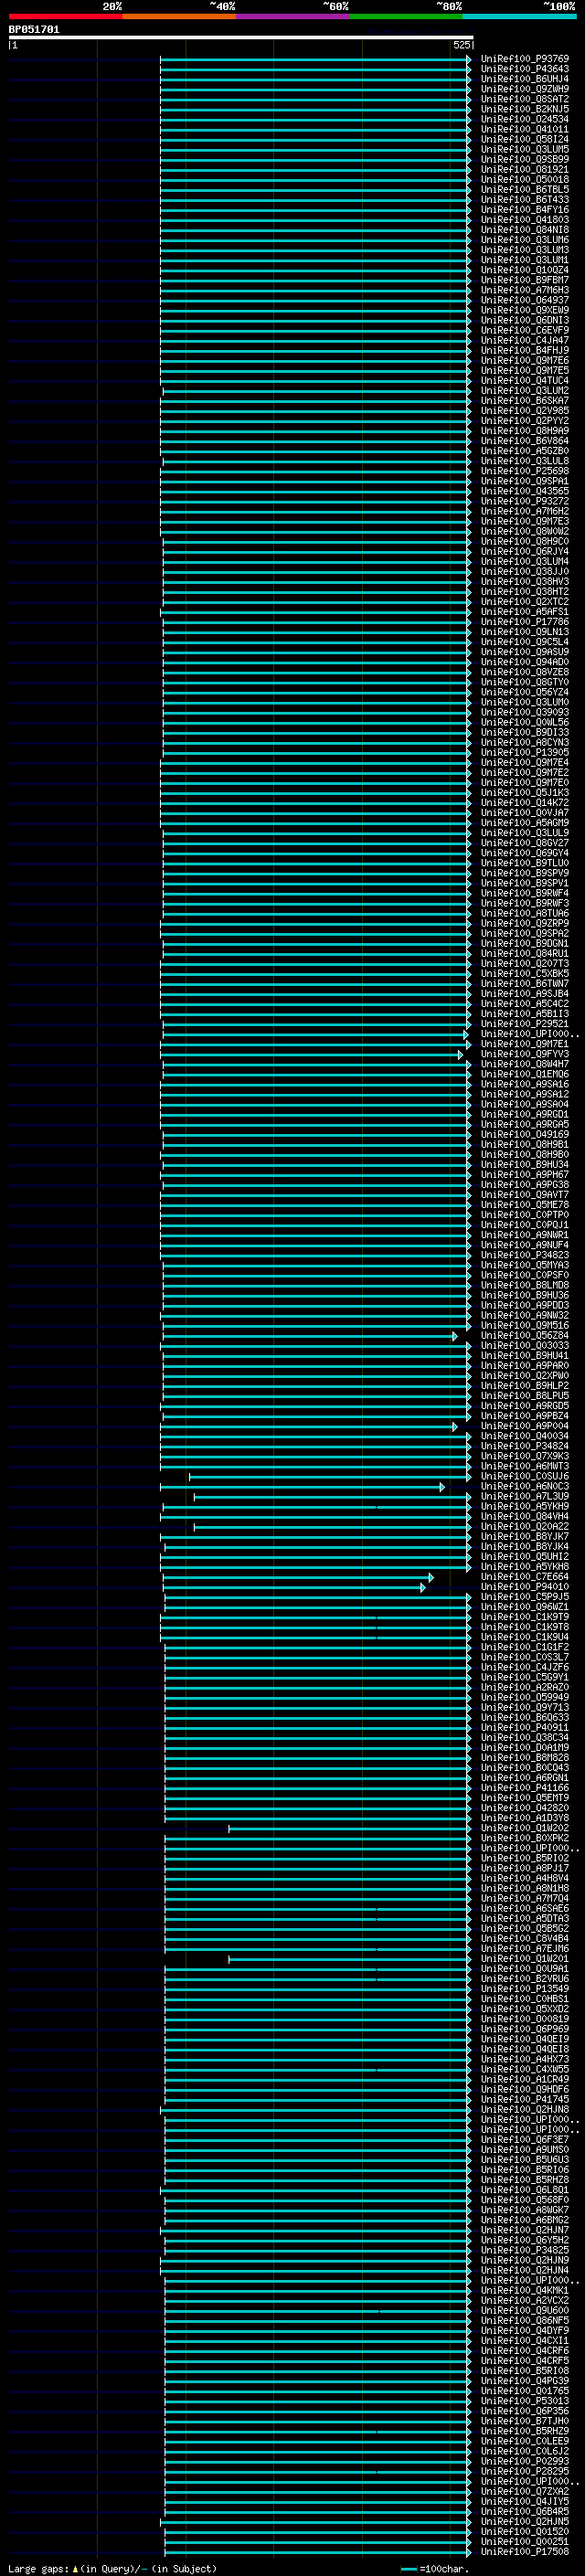Select hit label UniRef100_Q9ZWH9
Screen dimensions: 585x2576
pyautogui.click(x=524, y=89)
